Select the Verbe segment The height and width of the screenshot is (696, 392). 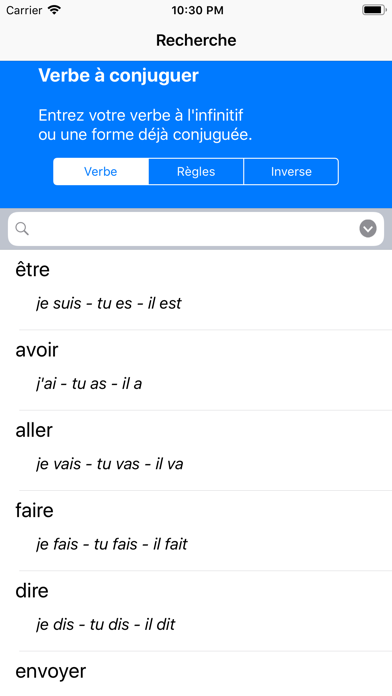[x=101, y=171]
